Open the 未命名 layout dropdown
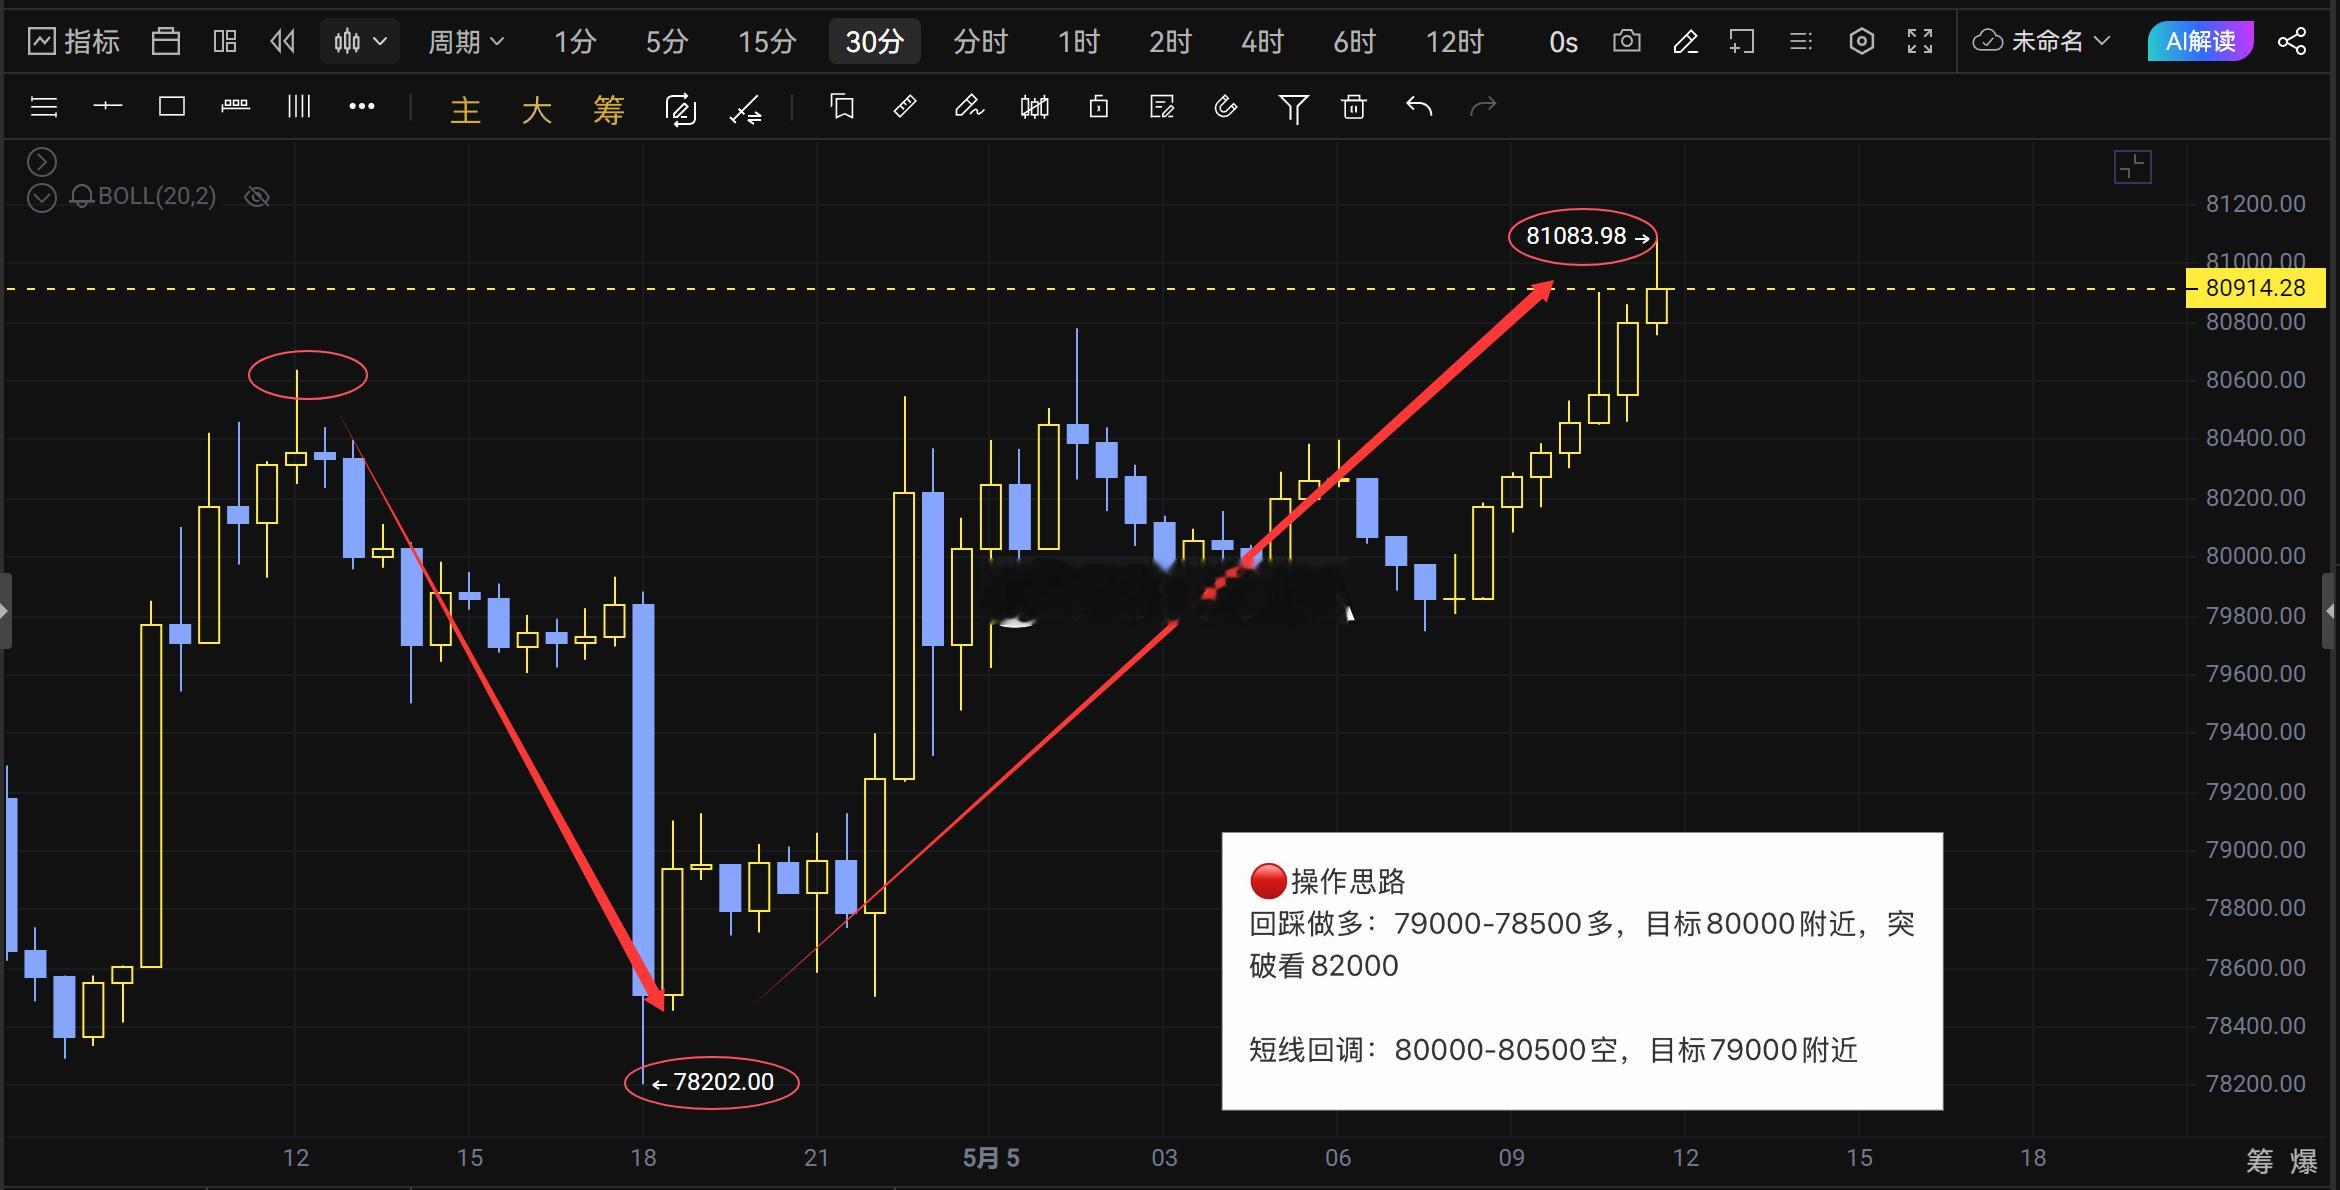The image size is (2340, 1190). (2042, 41)
